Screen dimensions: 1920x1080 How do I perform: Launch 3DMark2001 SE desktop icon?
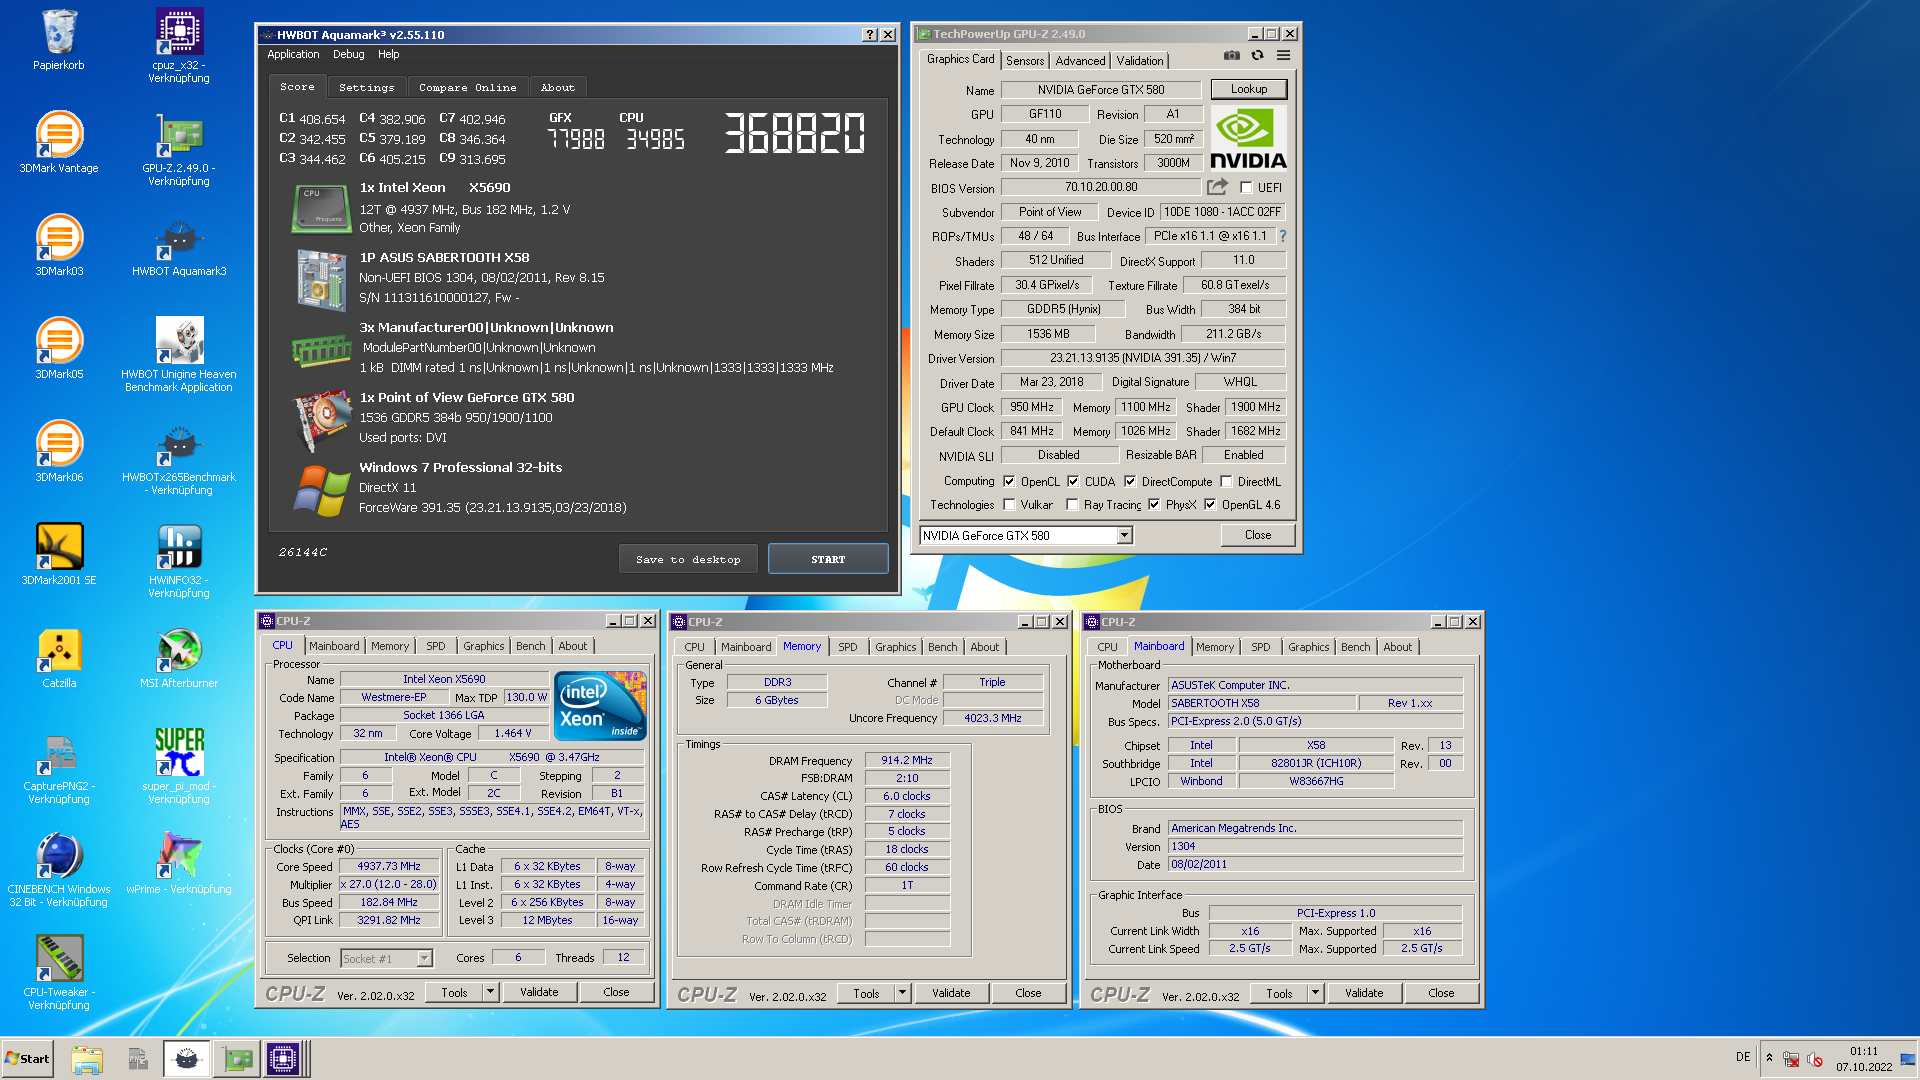[59, 555]
